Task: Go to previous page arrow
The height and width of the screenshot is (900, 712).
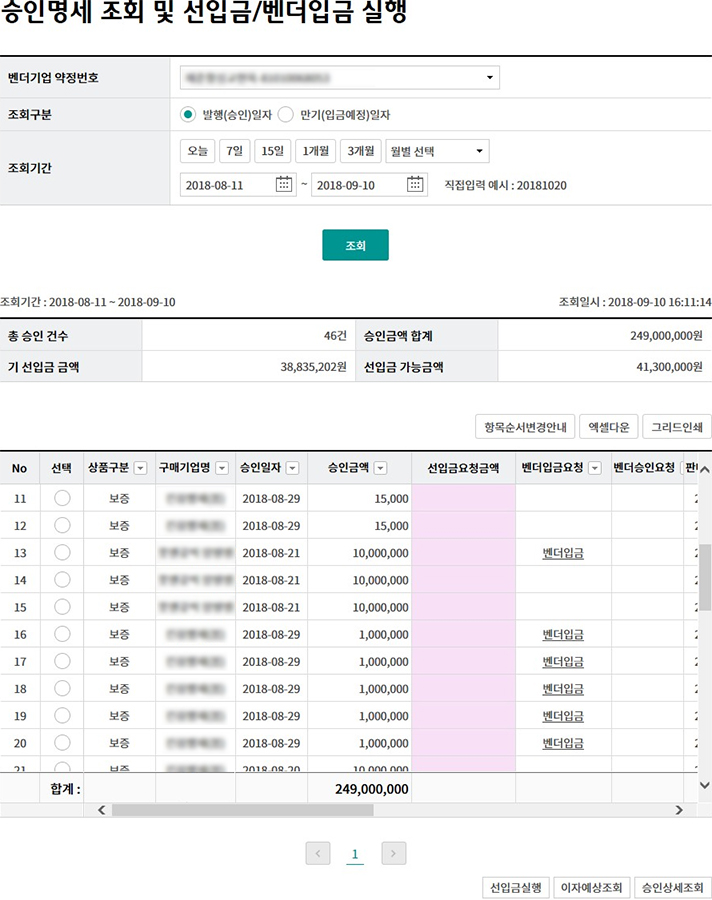Action: [x=318, y=853]
